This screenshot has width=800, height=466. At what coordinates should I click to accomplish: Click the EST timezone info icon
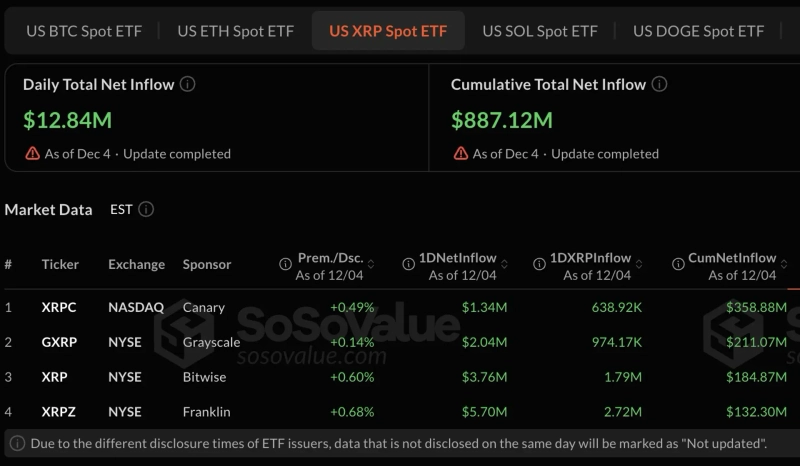pos(146,210)
